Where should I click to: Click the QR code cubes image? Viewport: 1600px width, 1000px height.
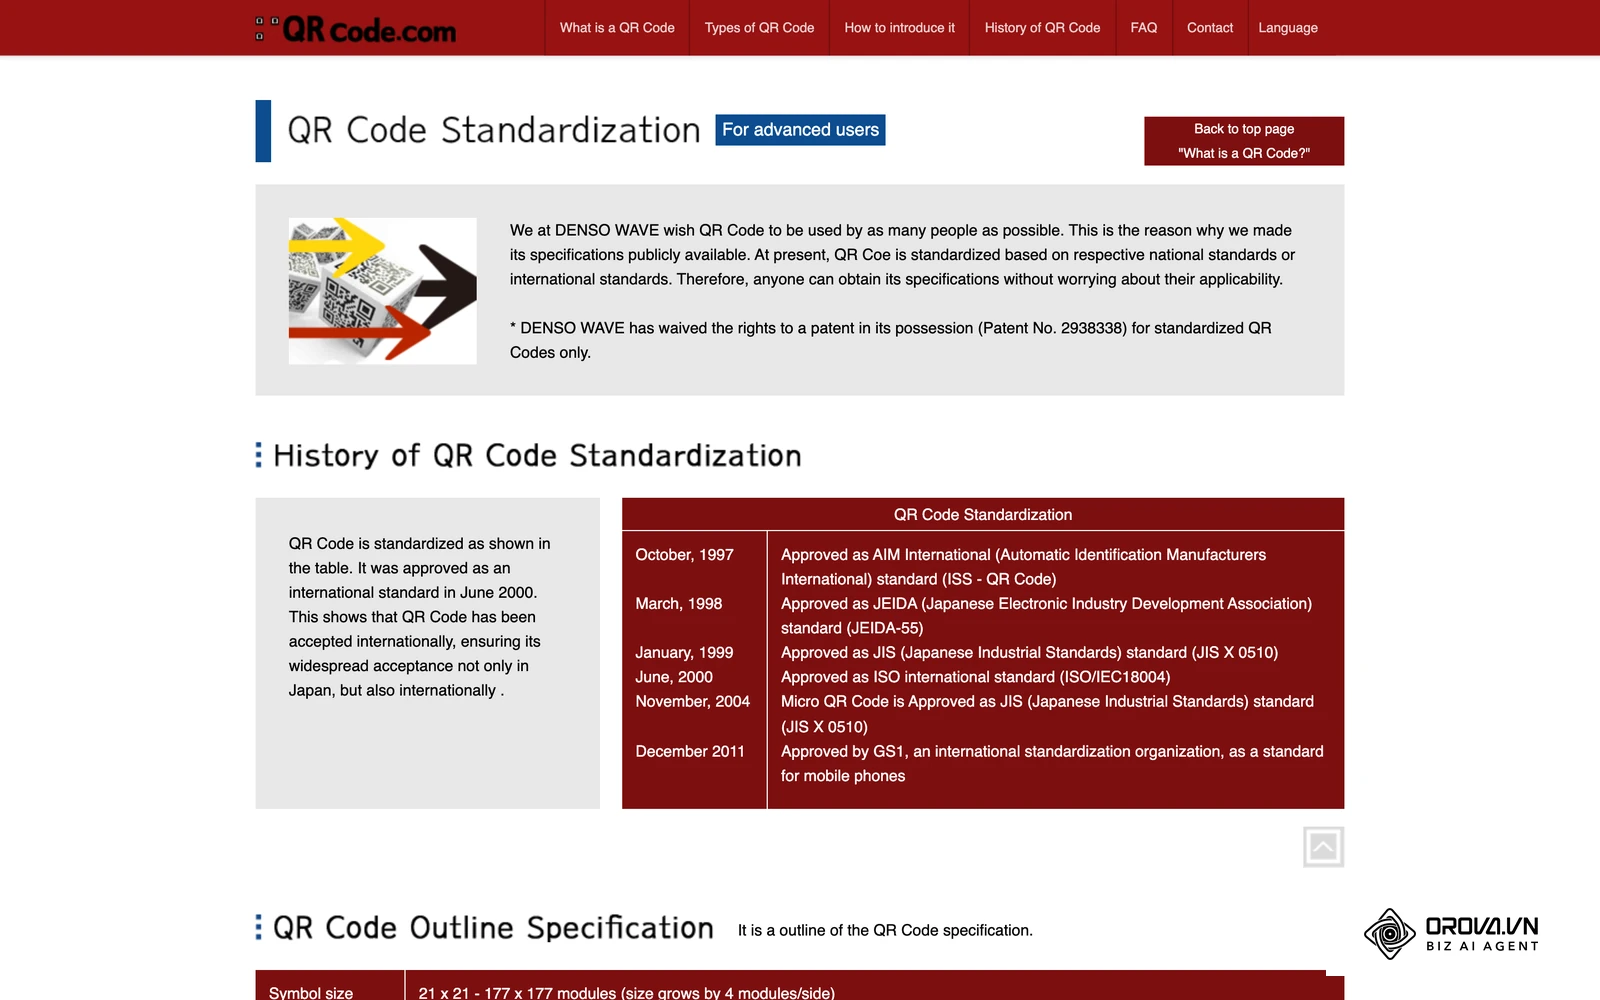[x=382, y=291]
